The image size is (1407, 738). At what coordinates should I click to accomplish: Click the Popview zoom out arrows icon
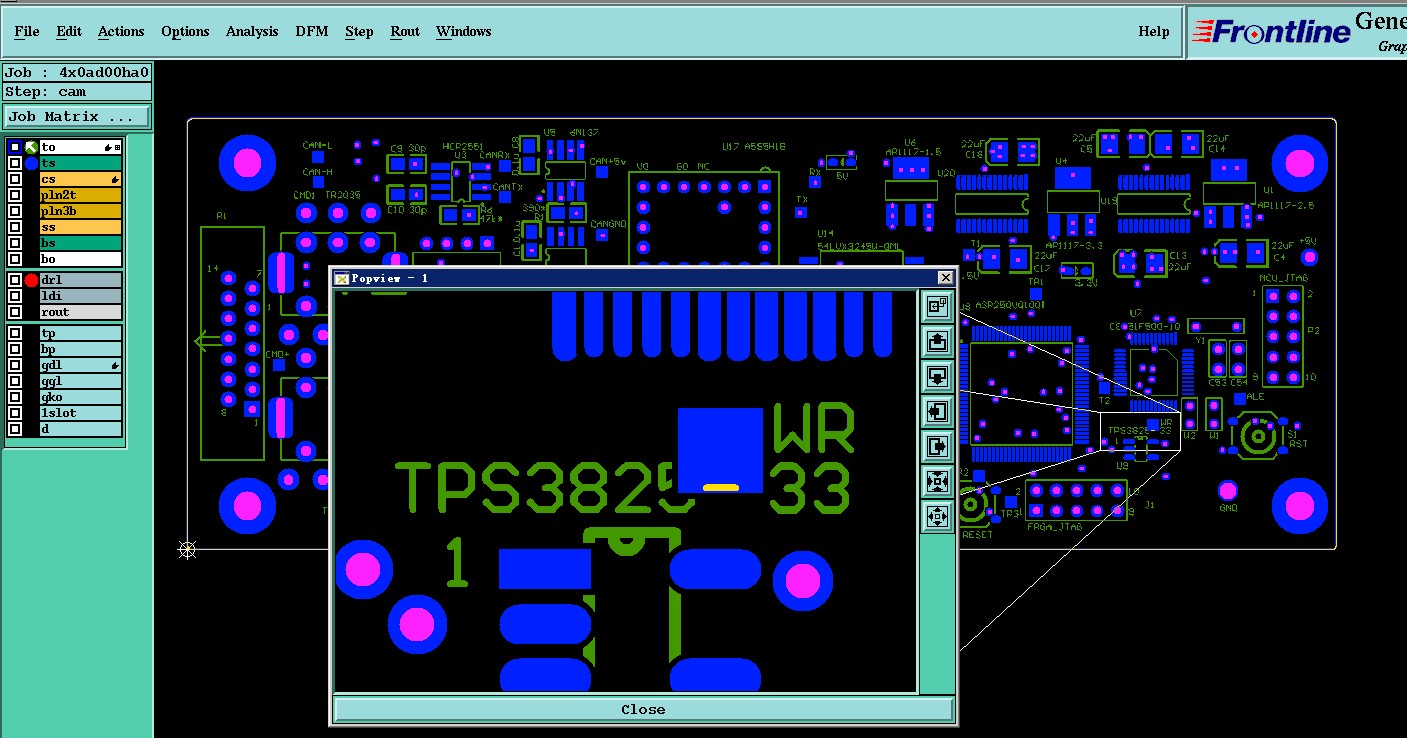[937, 516]
